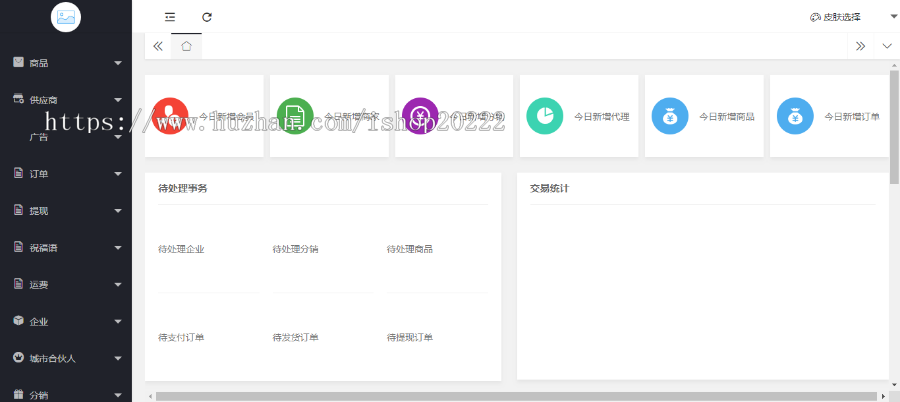Click the horizontal scrollbar right arrow
Viewport: 900px width, 402px height.
[884, 397]
